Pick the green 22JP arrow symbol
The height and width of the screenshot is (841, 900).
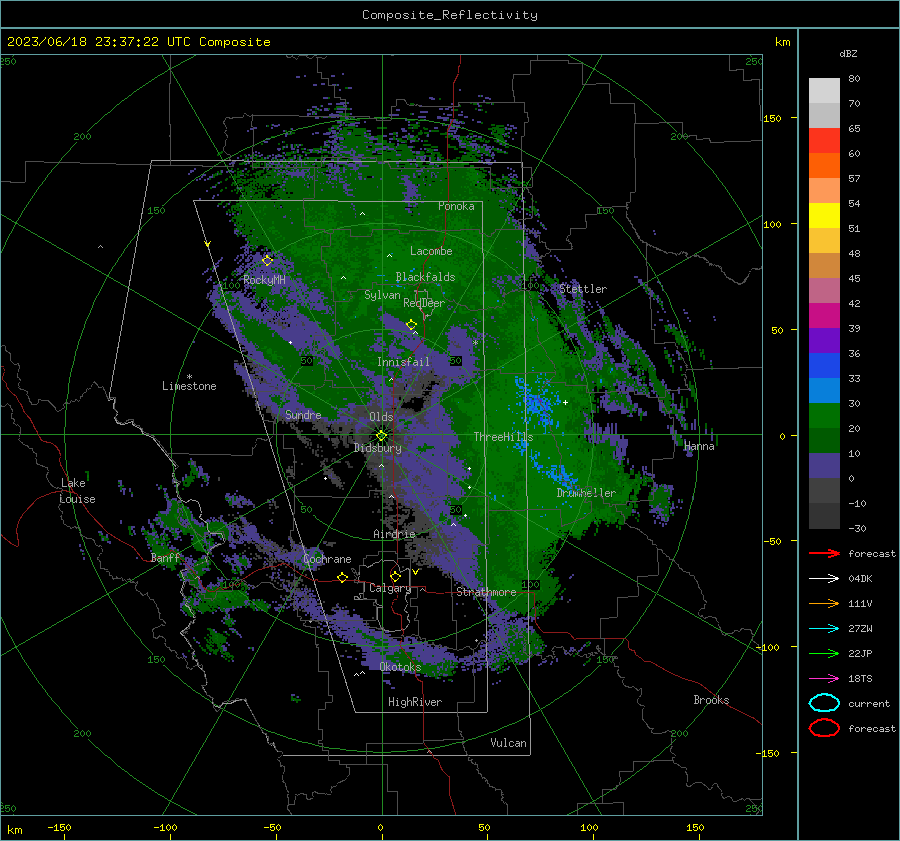824,653
